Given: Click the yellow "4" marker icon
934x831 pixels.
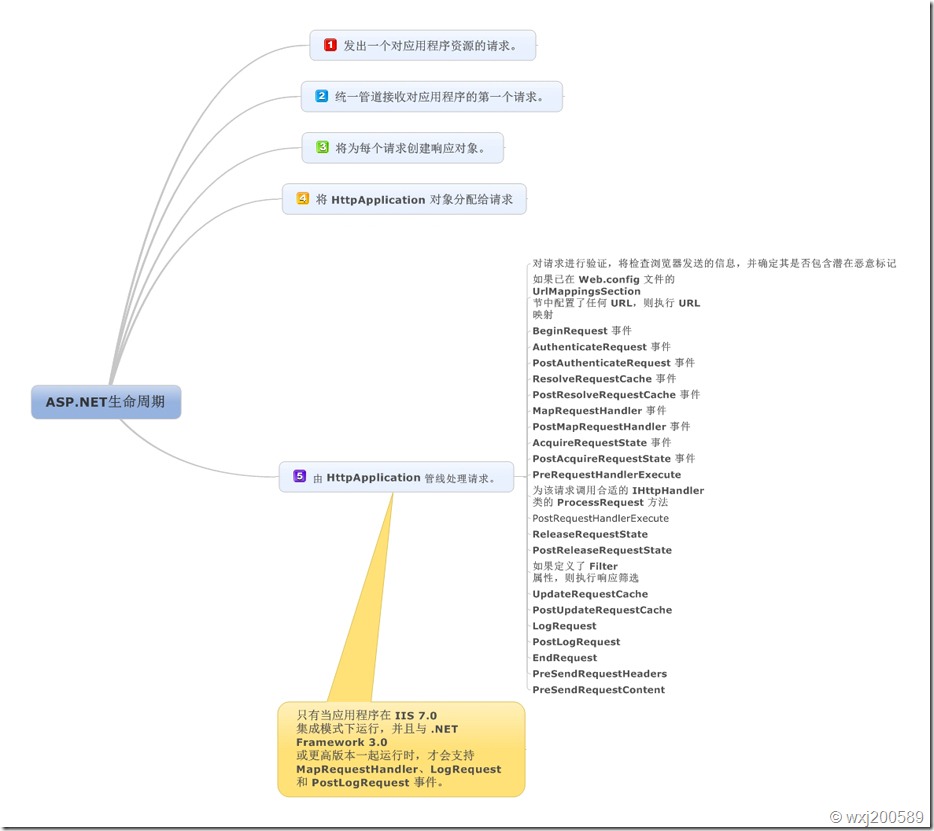Looking at the screenshot, I should point(302,199).
